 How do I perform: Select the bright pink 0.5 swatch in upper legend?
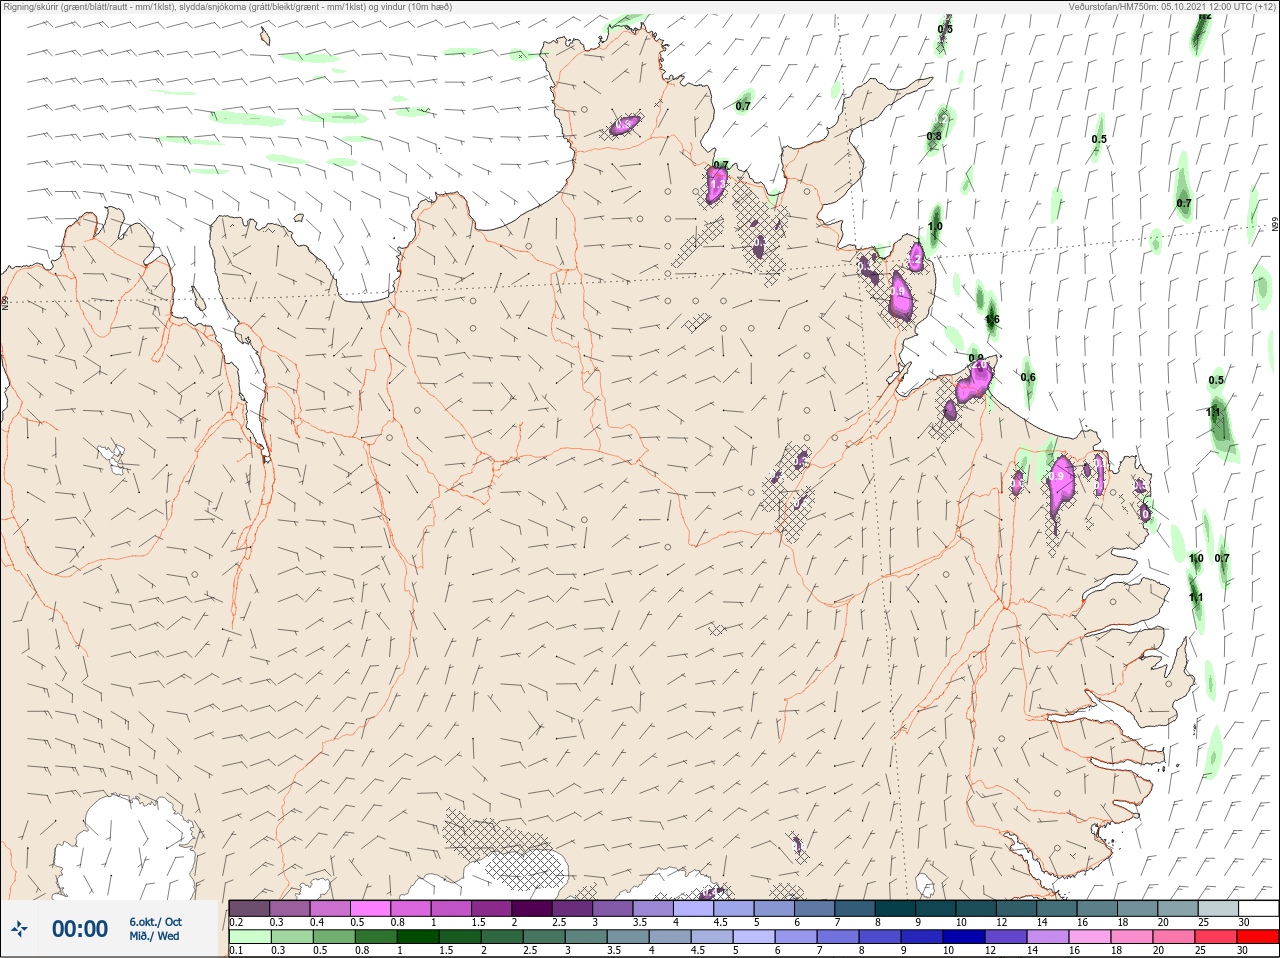coord(370,908)
